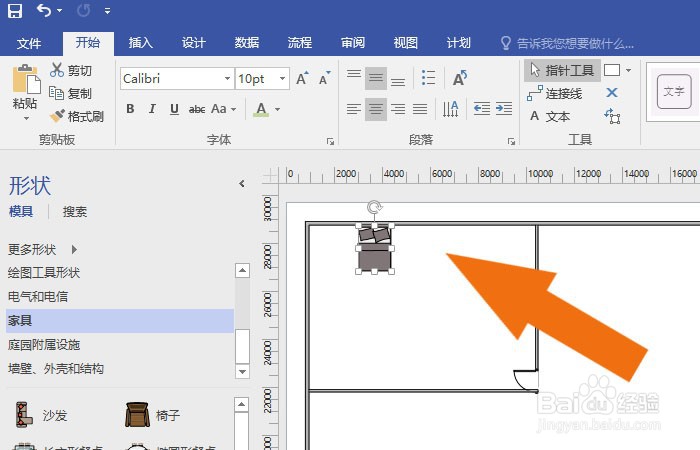Screen dimensions: 700x450
Task: Select the 指针工具 pointer tool
Action: pos(562,71)
